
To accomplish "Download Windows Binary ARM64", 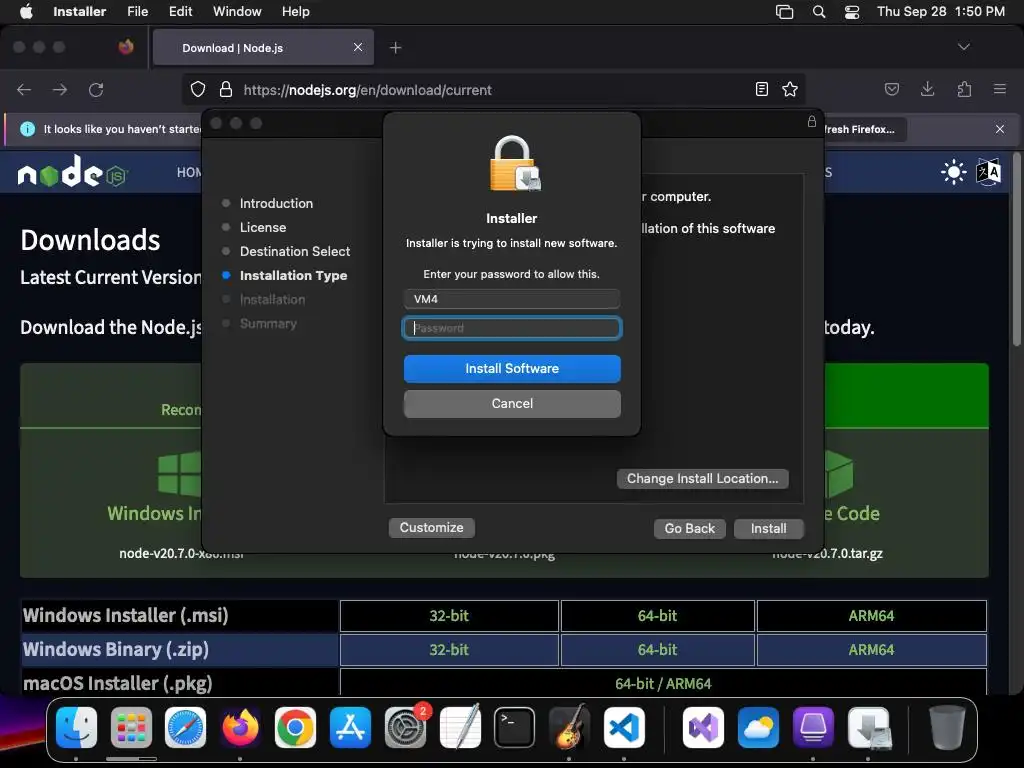I will [872, 650].
